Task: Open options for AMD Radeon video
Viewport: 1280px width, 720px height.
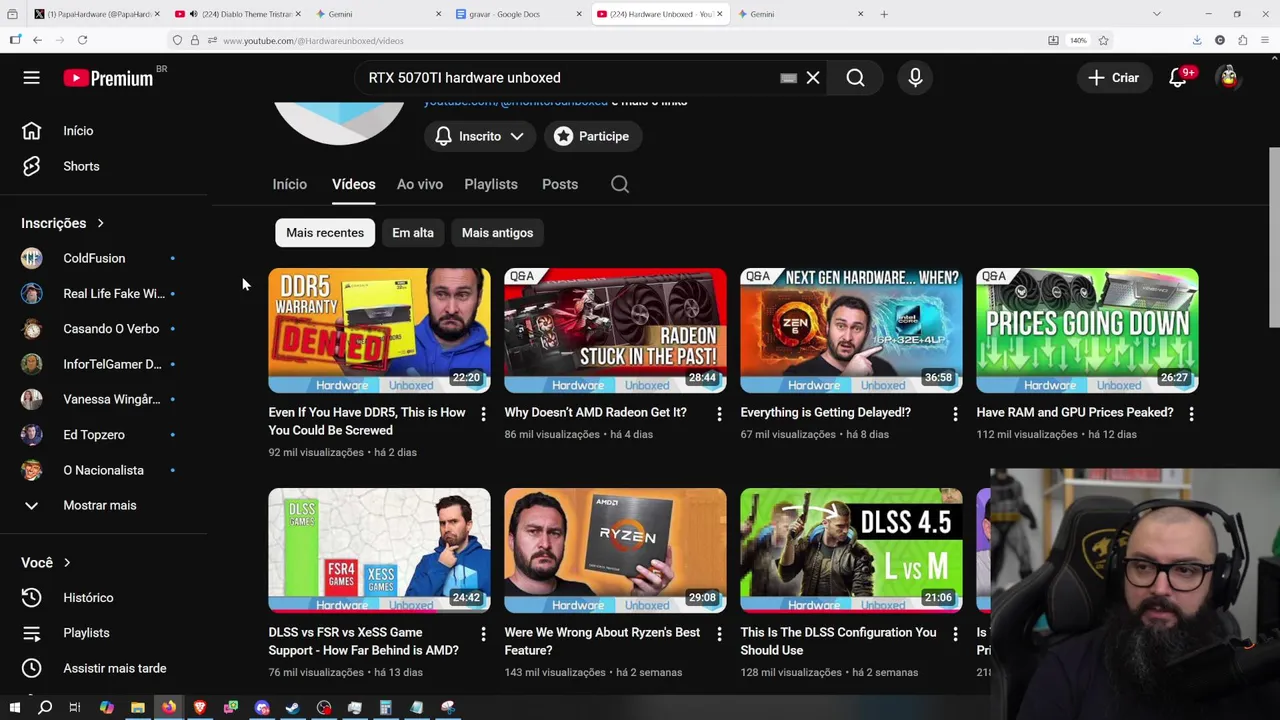Action: tap(719, 413)
